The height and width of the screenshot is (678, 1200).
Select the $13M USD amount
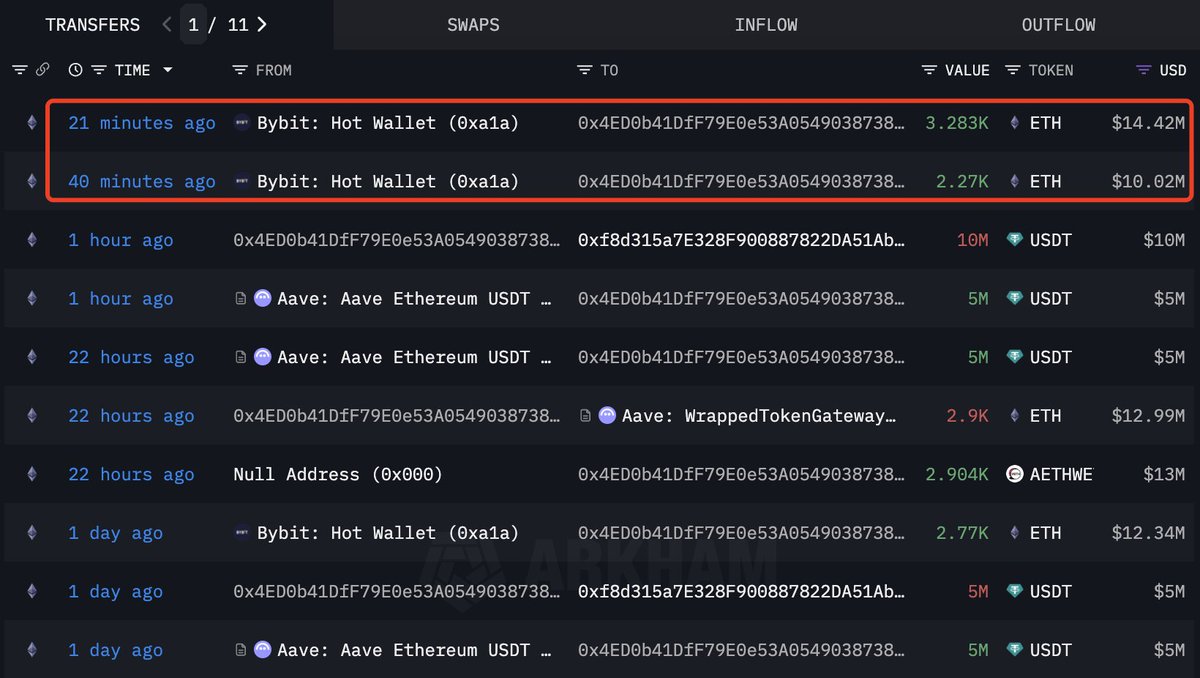coord(1164,474)
